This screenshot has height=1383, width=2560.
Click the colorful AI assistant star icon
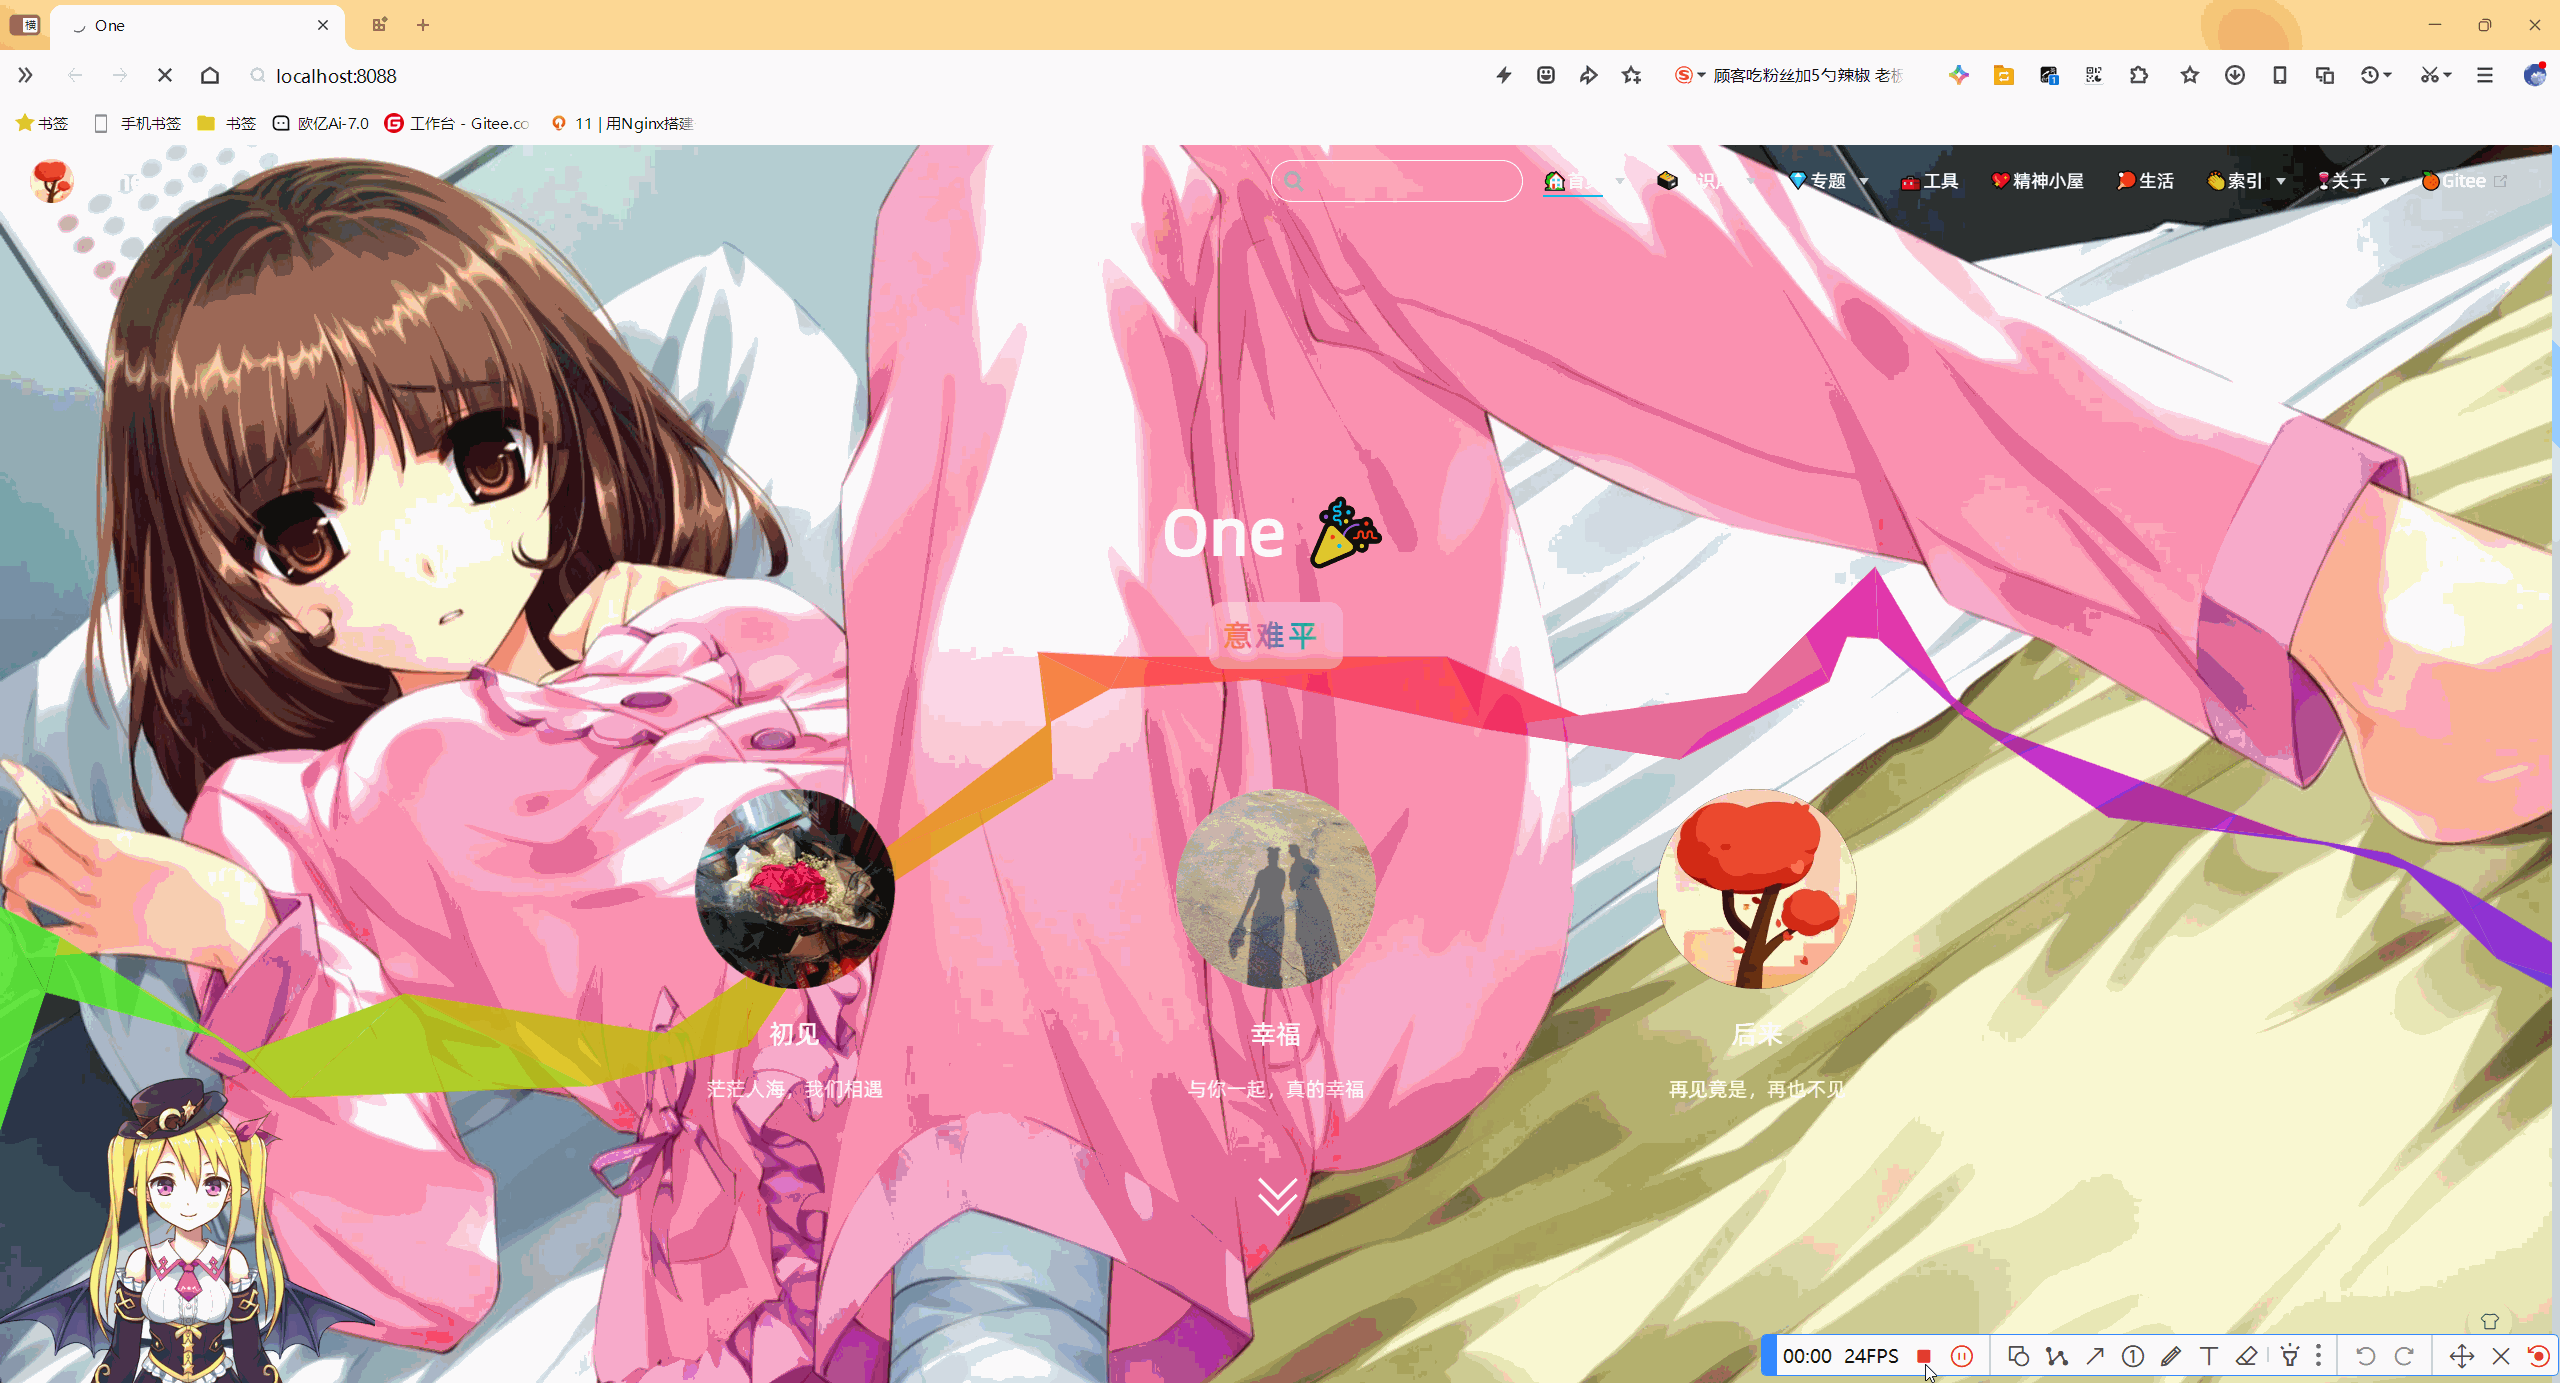[x=1958, y=75]
